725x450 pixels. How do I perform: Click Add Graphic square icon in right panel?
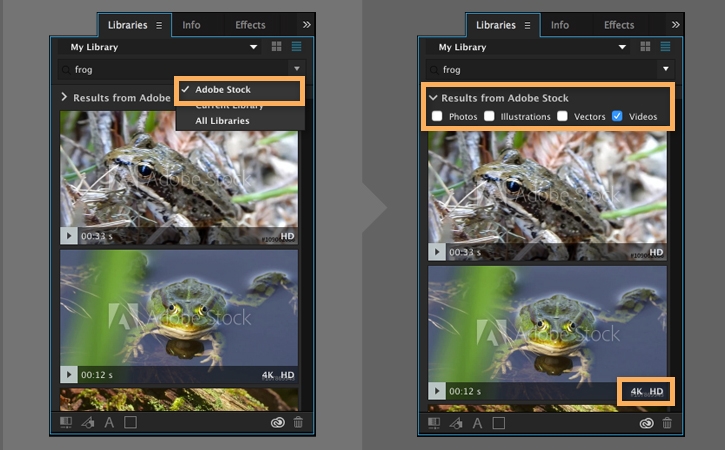pos(498,423)
